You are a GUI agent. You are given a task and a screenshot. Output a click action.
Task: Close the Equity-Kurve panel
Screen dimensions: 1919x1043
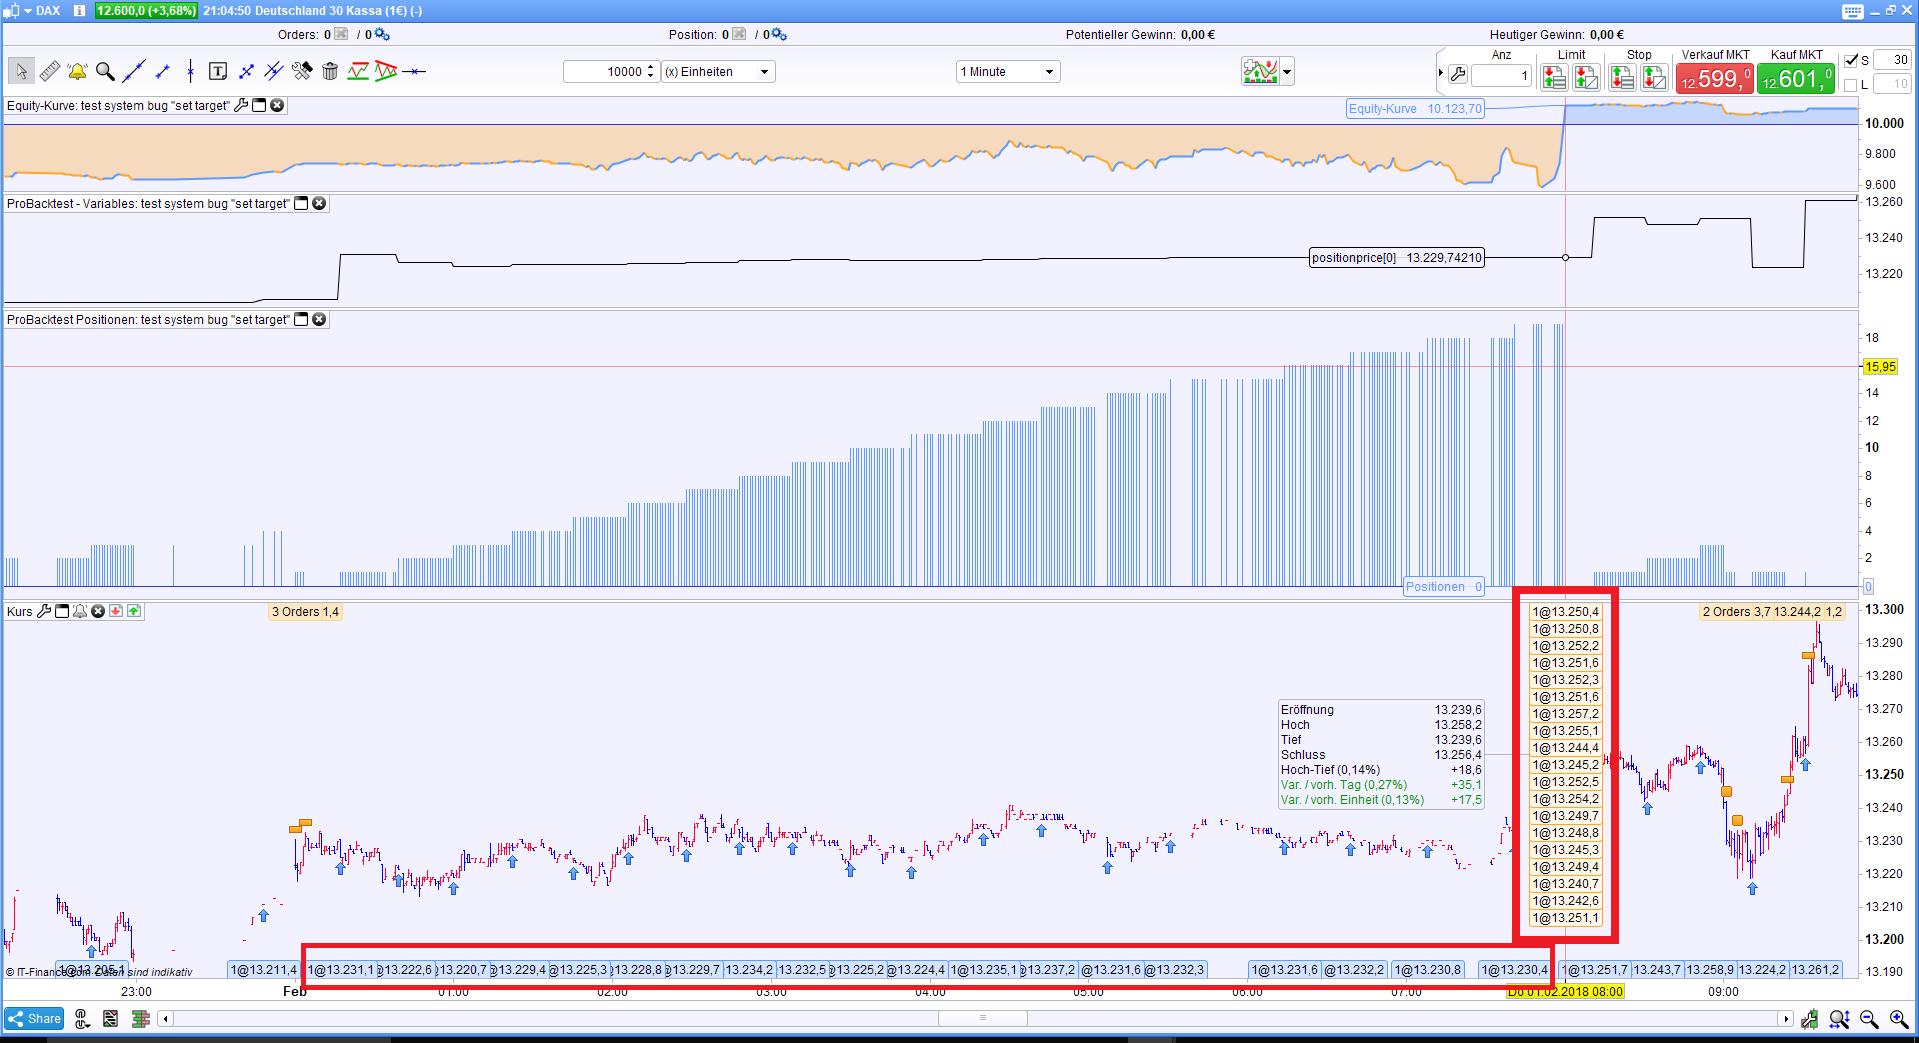(x=278, y=106)
